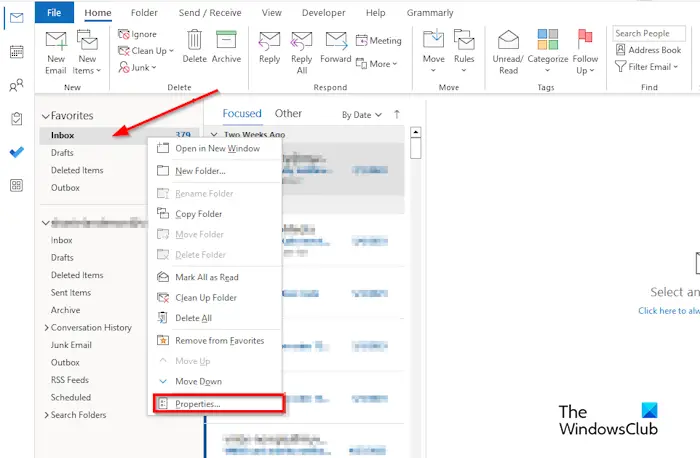700x458 pixels.
Task: Open the Calendar view in the sidebar
Action: point(17,52)
